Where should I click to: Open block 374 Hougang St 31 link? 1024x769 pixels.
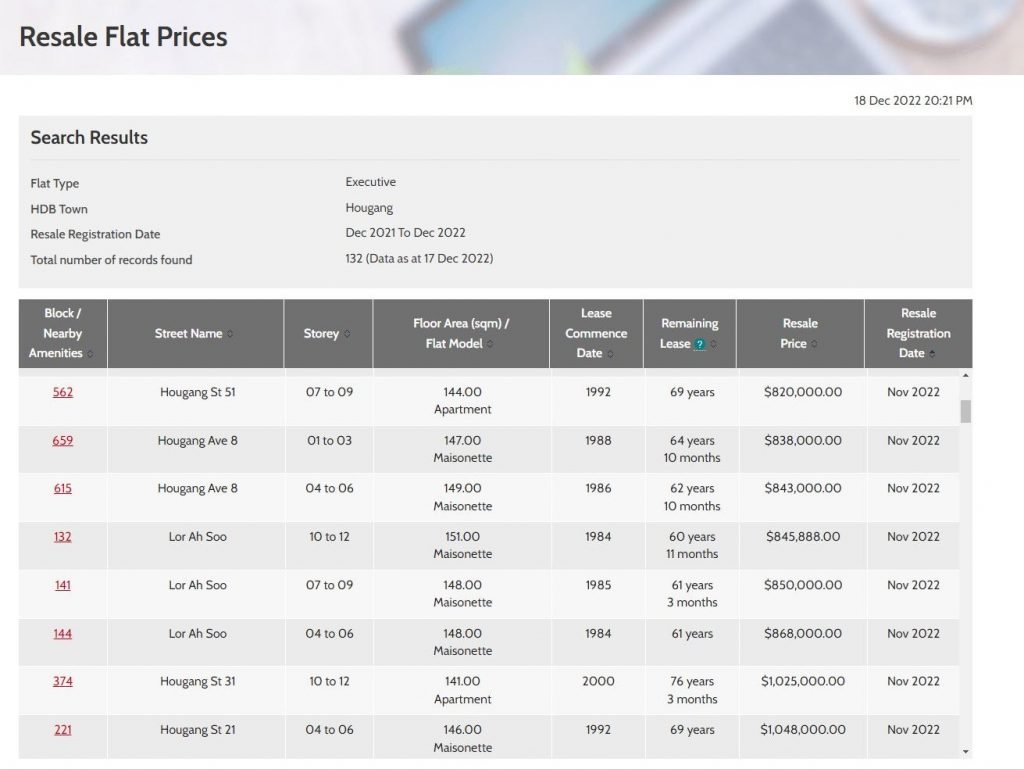63,681
